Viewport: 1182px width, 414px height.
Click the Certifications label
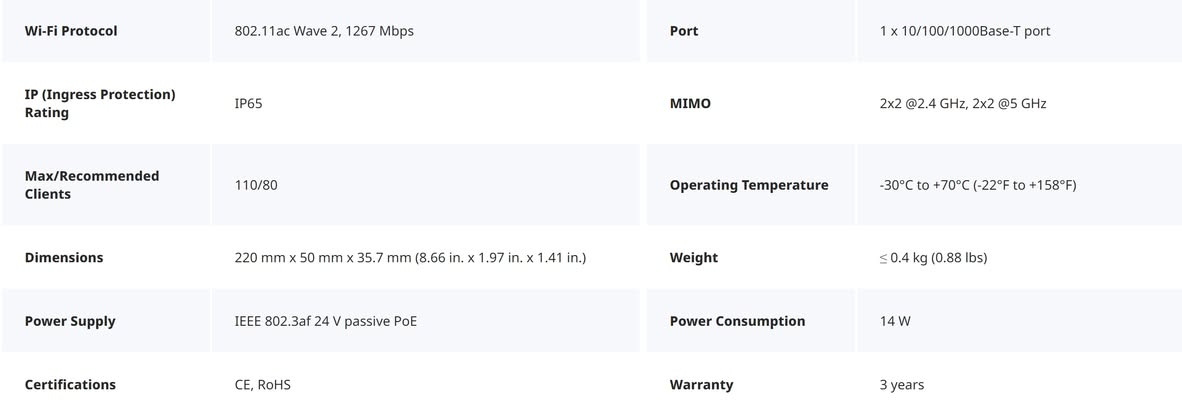(x=70, y=384)
